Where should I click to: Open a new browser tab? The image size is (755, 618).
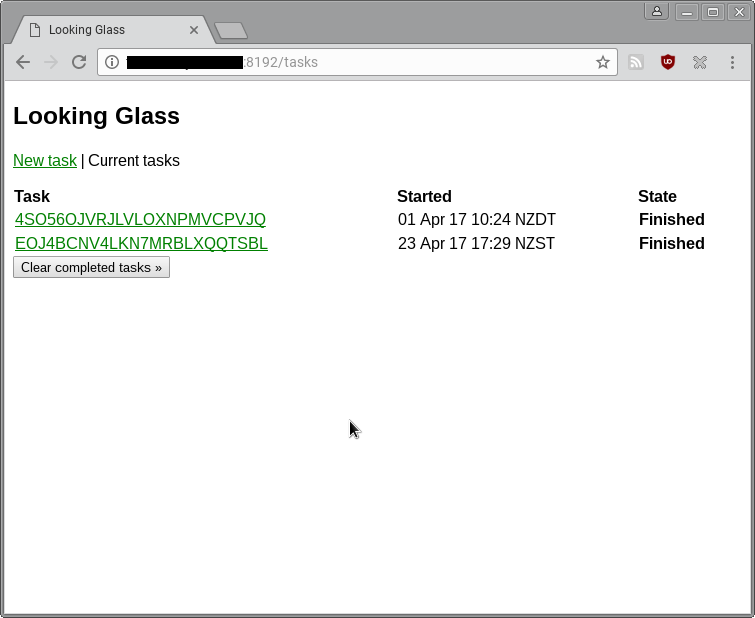point(231,30)
